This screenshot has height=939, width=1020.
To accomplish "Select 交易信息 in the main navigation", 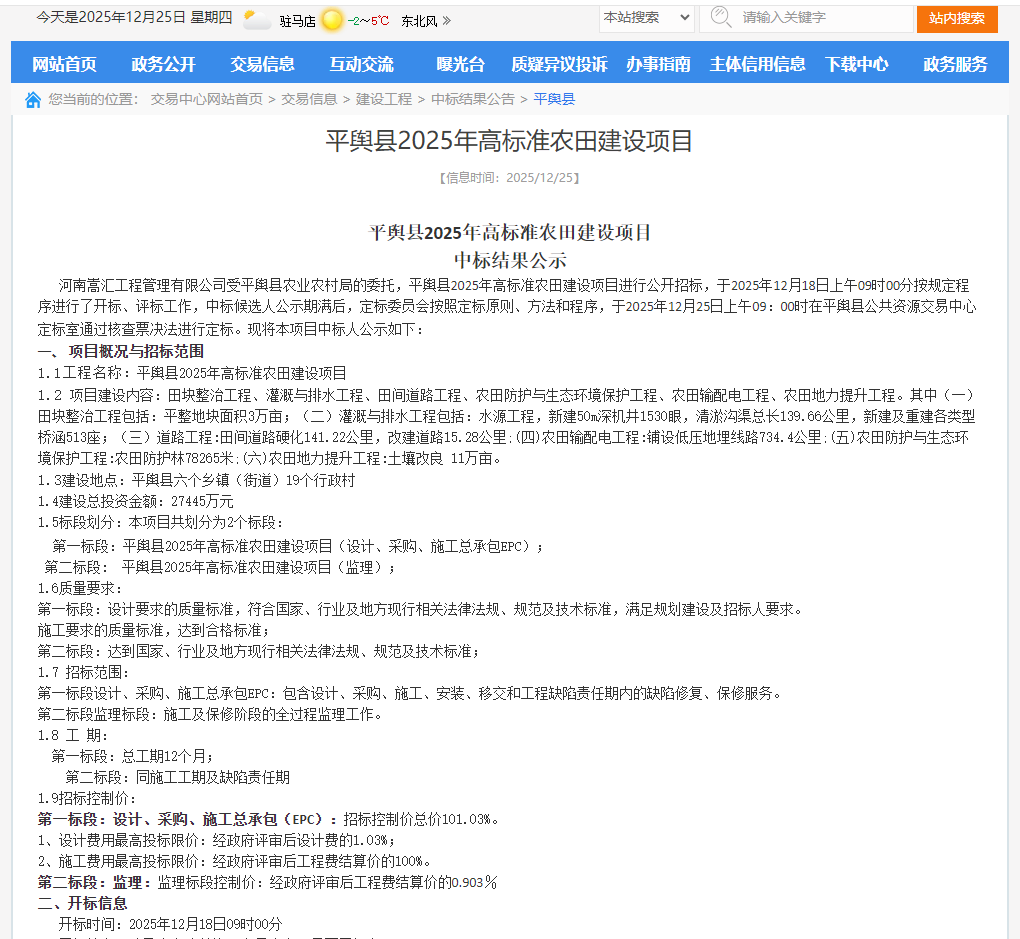I will (x=262, y=64).
